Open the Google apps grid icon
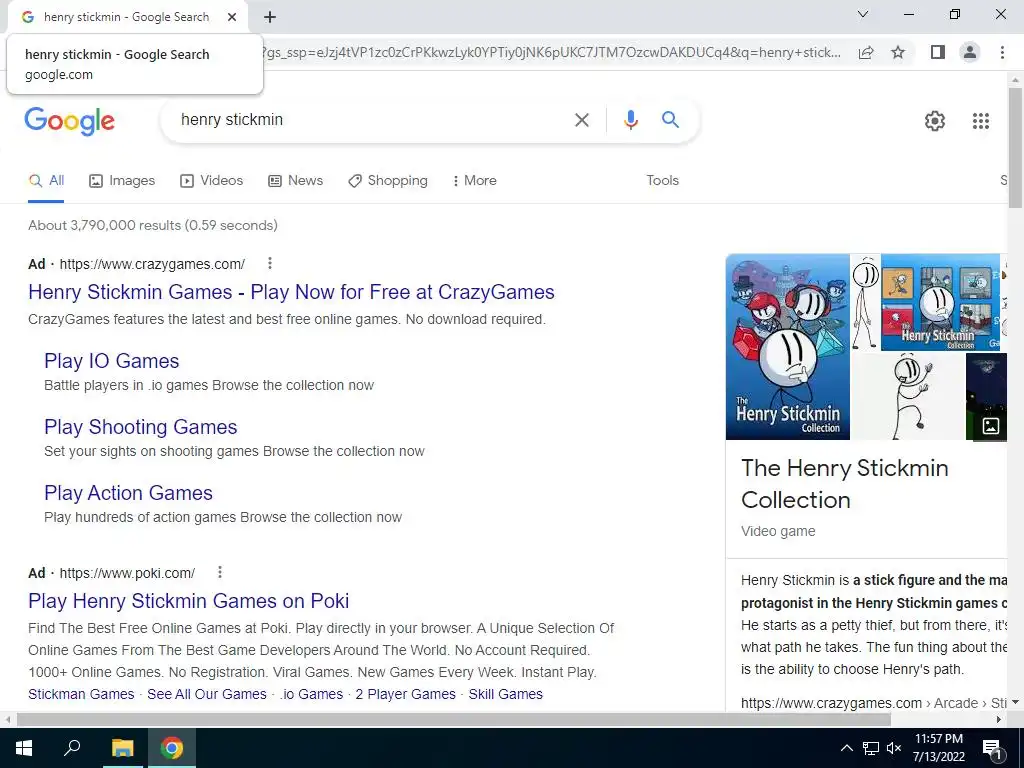This screenshot has width=1024, height=768. coord(980,121)
